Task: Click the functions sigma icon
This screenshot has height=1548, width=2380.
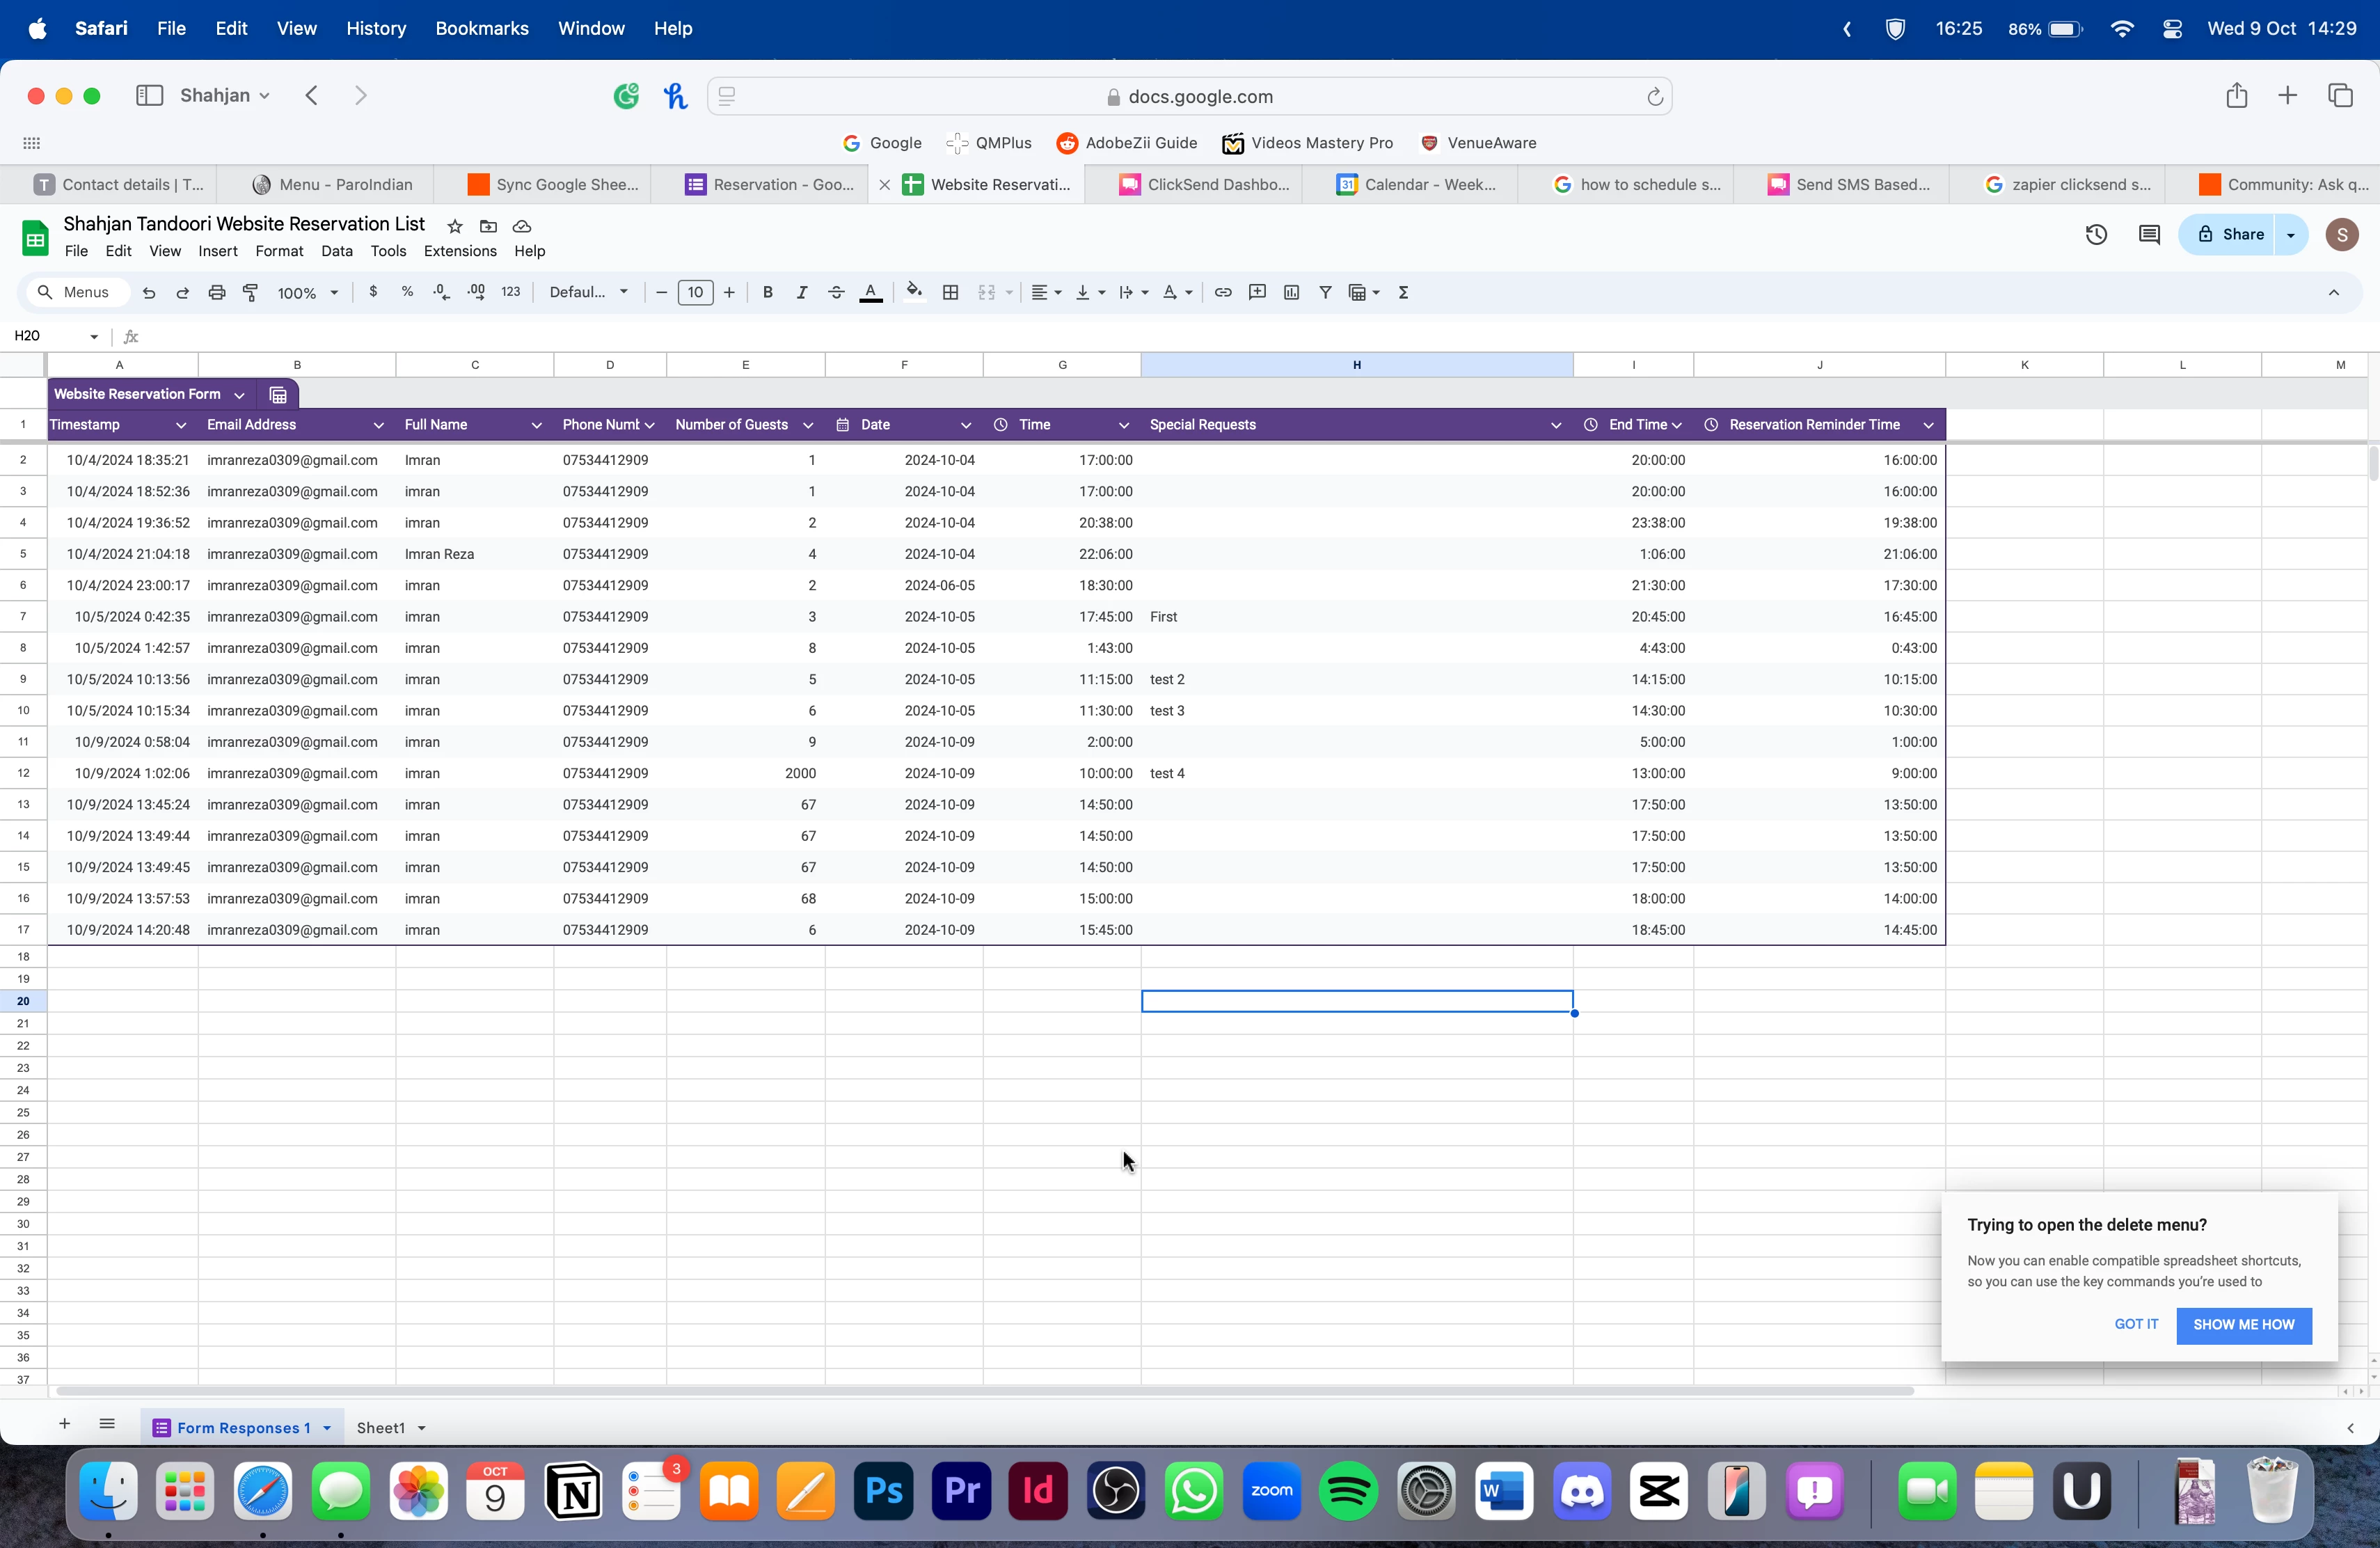Action: (1403, 293)
